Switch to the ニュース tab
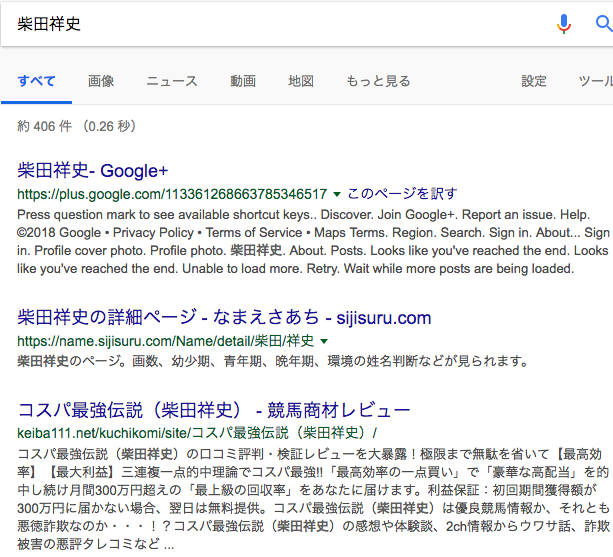 tap(172, 81)
